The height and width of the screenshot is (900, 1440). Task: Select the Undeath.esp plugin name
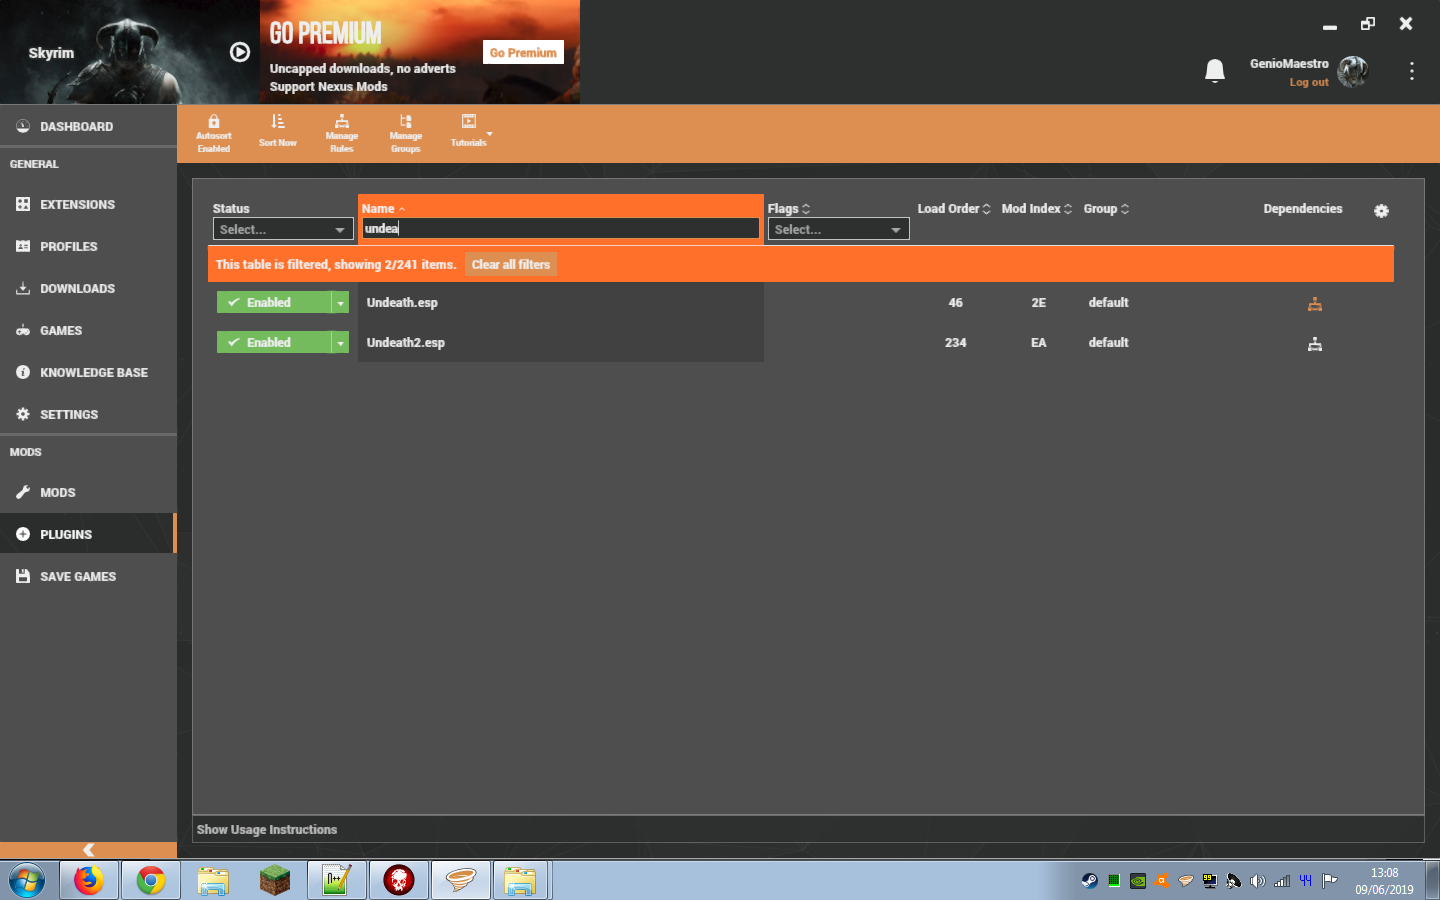click(402, 302)
